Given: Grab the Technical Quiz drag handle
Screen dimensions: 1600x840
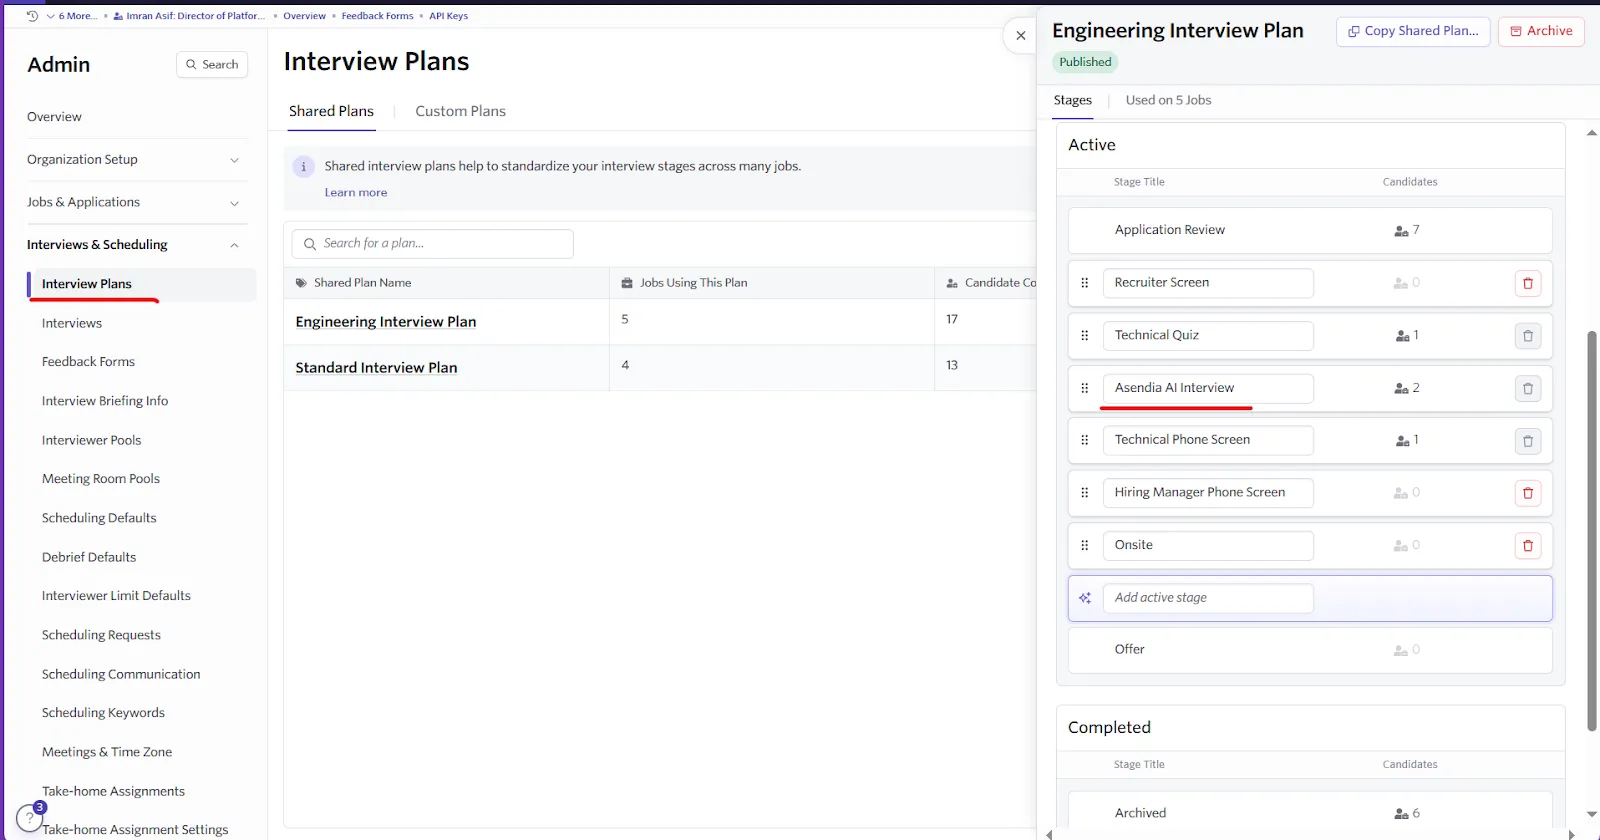Looking at the screenshot, I should pyautogui.click(x=1085, y=336).
